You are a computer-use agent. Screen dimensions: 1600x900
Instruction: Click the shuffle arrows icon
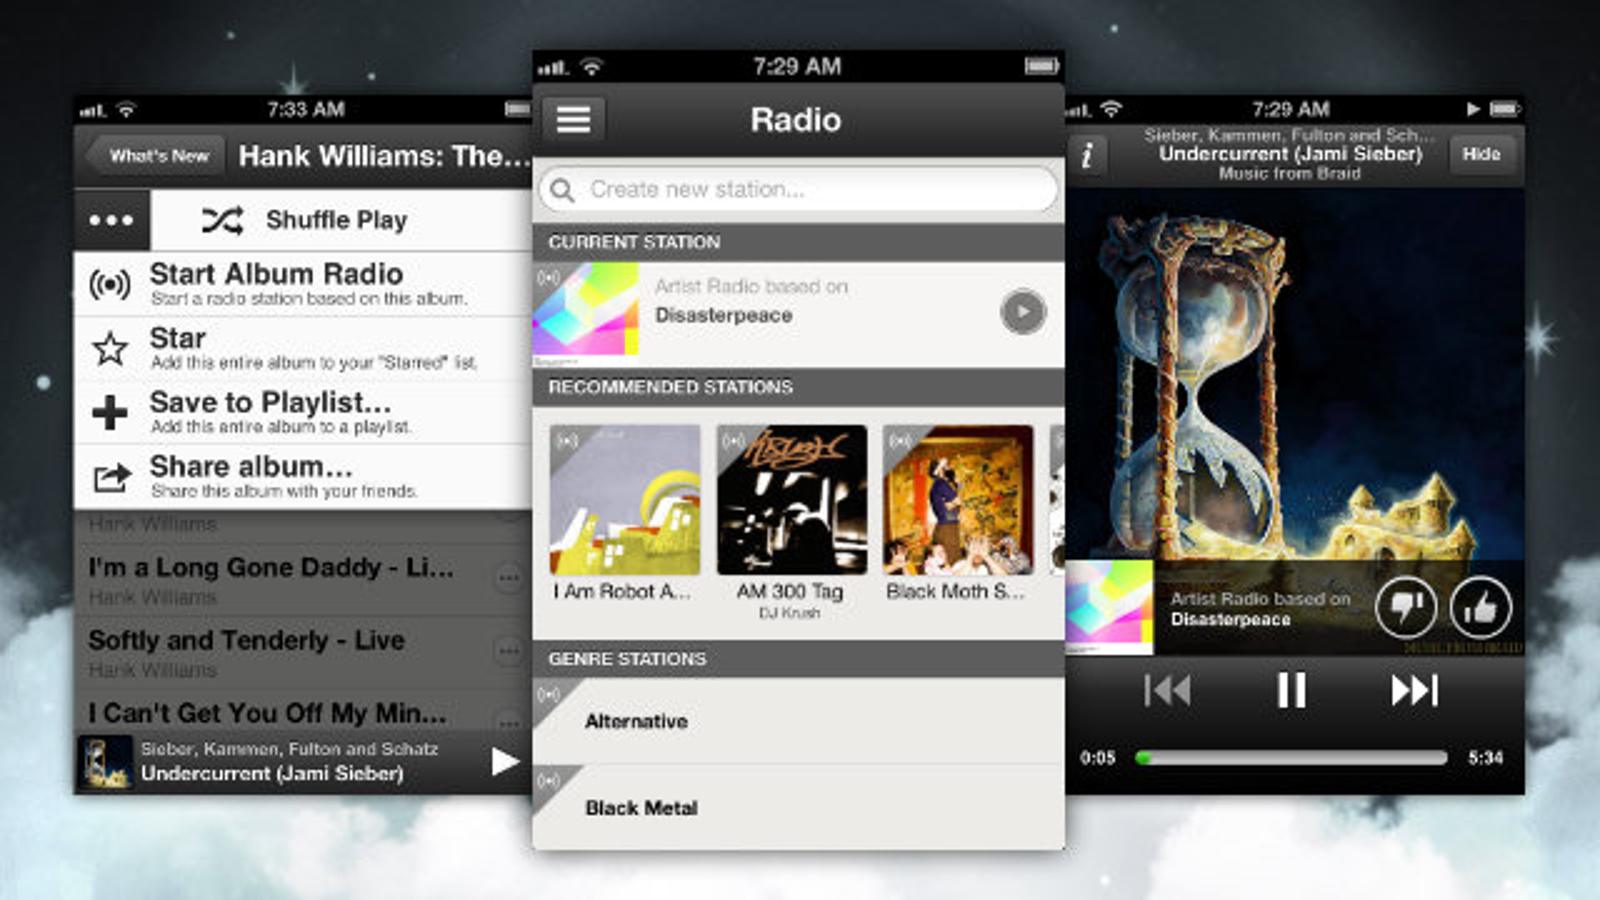tap(223, 220)
